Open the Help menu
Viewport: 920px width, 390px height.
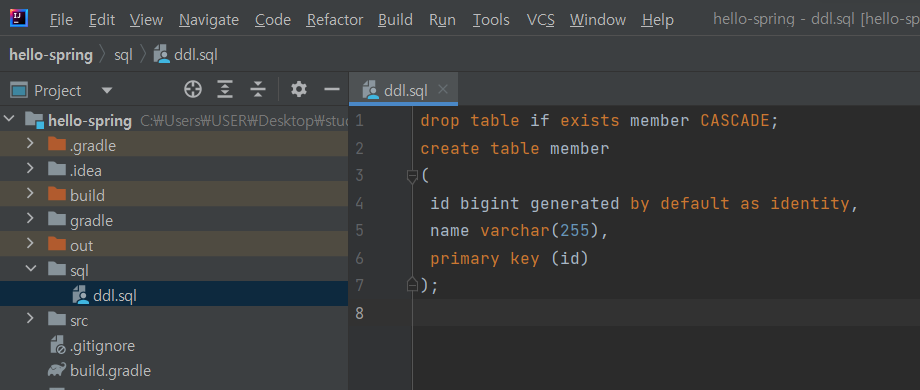coord(657,20)
